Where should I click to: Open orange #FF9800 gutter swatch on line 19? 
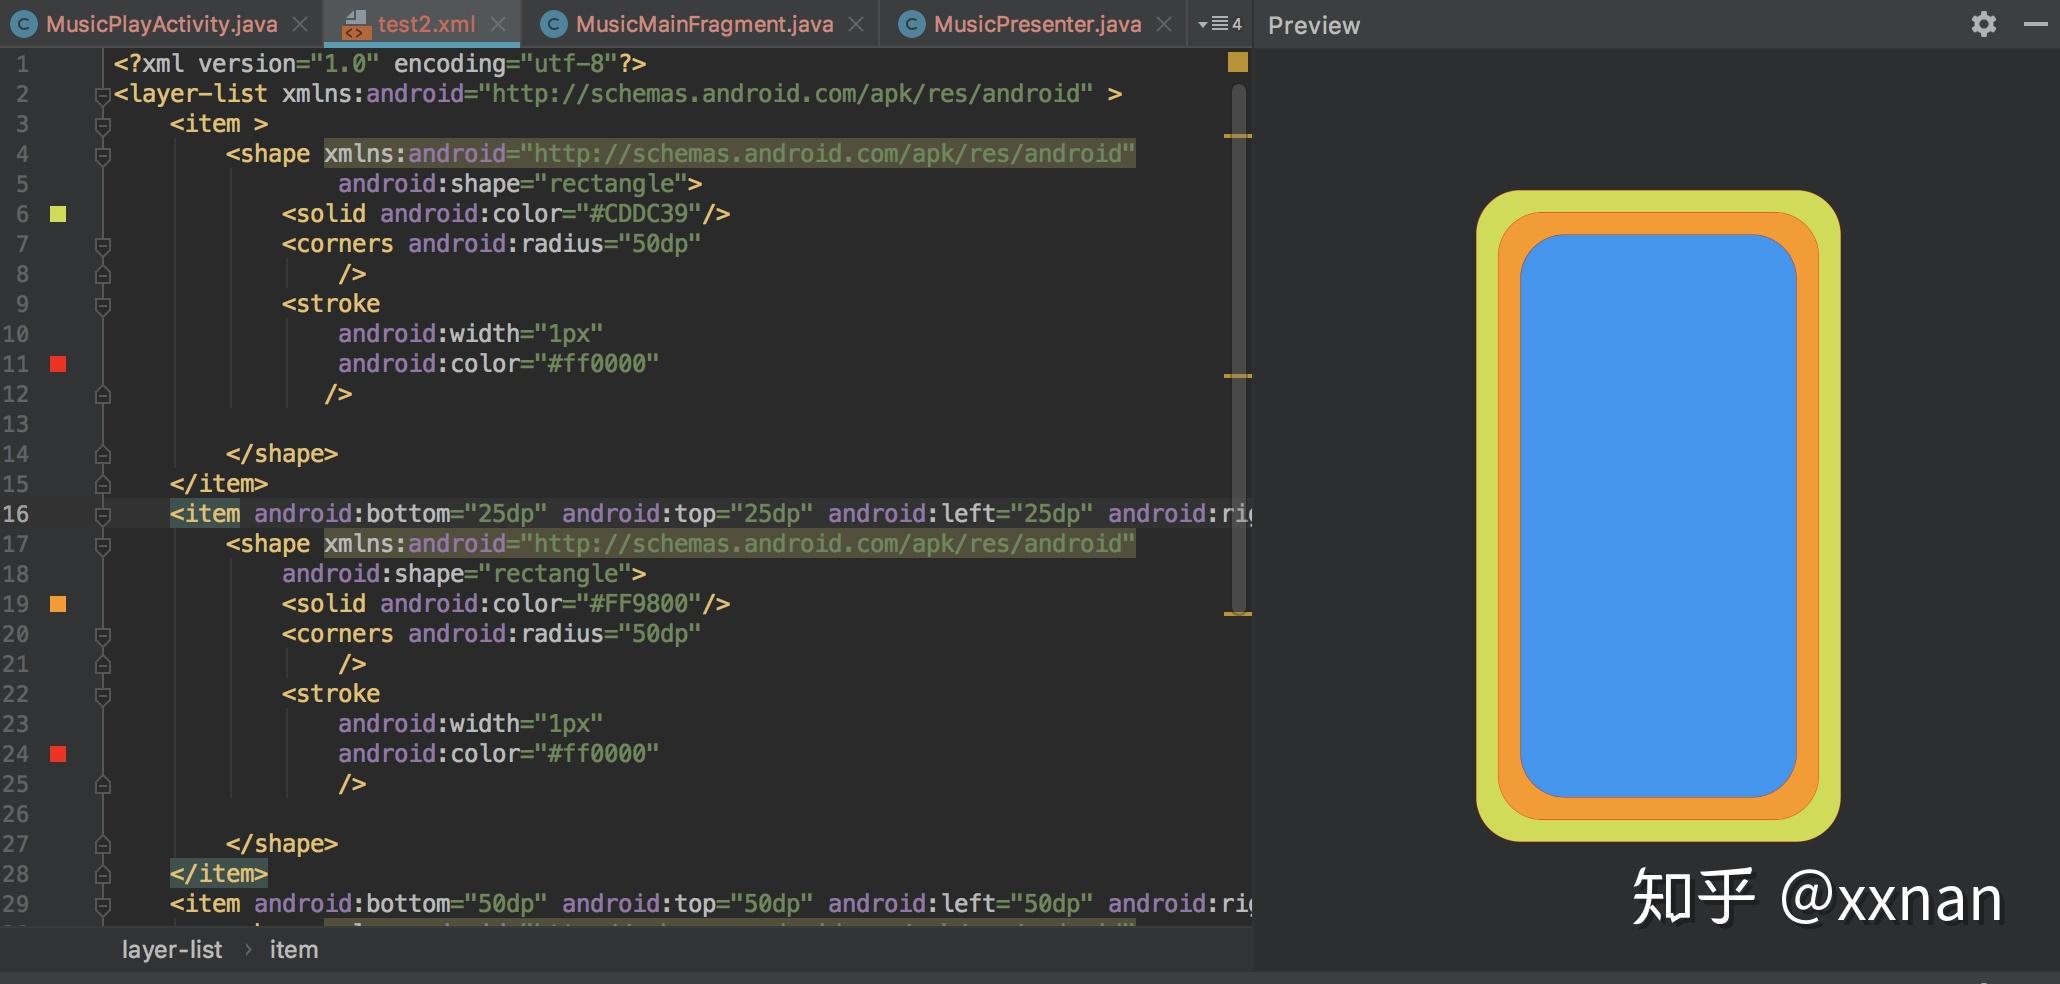pyautogui.click(x=58, y=604)
